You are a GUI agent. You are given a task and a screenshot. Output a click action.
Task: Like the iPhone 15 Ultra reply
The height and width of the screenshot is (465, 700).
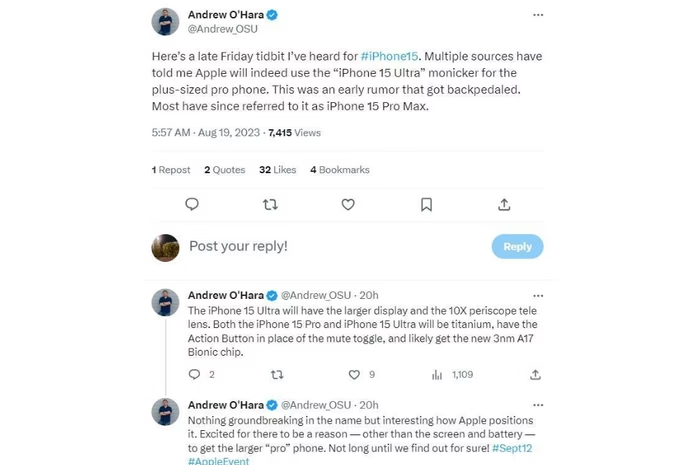353,375
